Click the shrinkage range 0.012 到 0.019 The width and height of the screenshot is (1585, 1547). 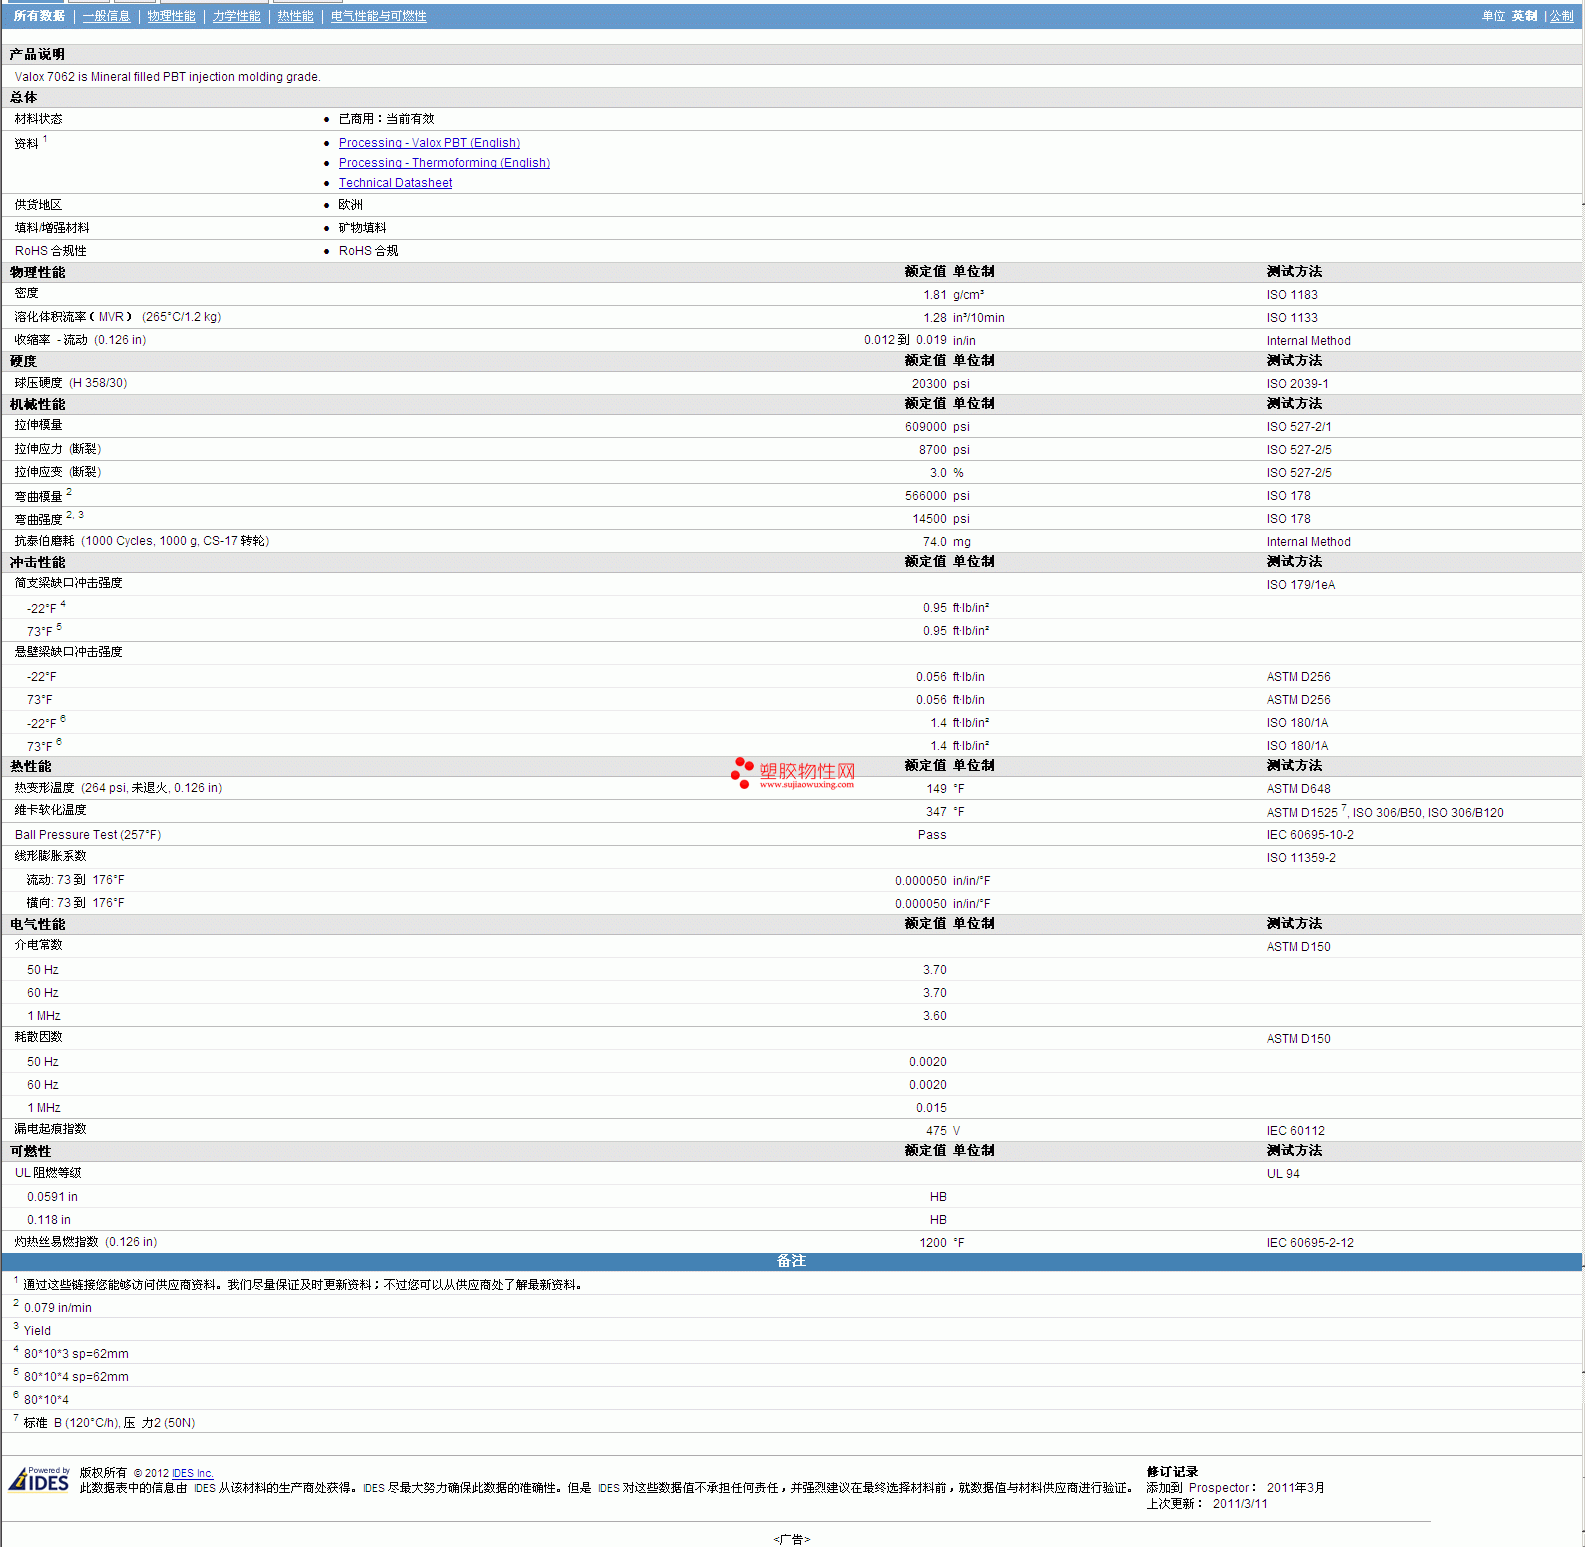point(905,340)
